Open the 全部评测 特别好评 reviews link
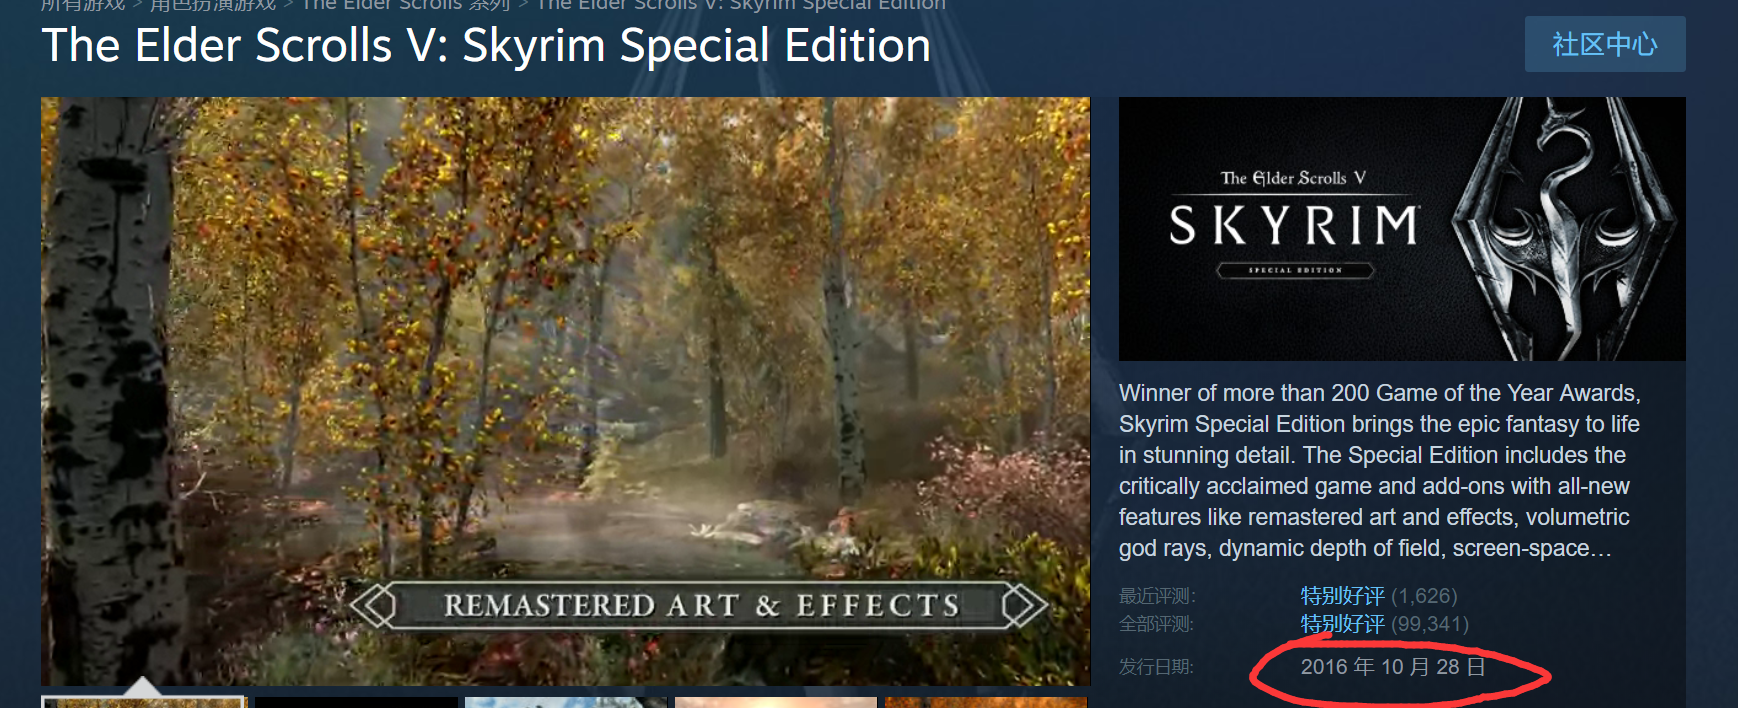This screenshot has width=1738, height=708. (1342, 624)
